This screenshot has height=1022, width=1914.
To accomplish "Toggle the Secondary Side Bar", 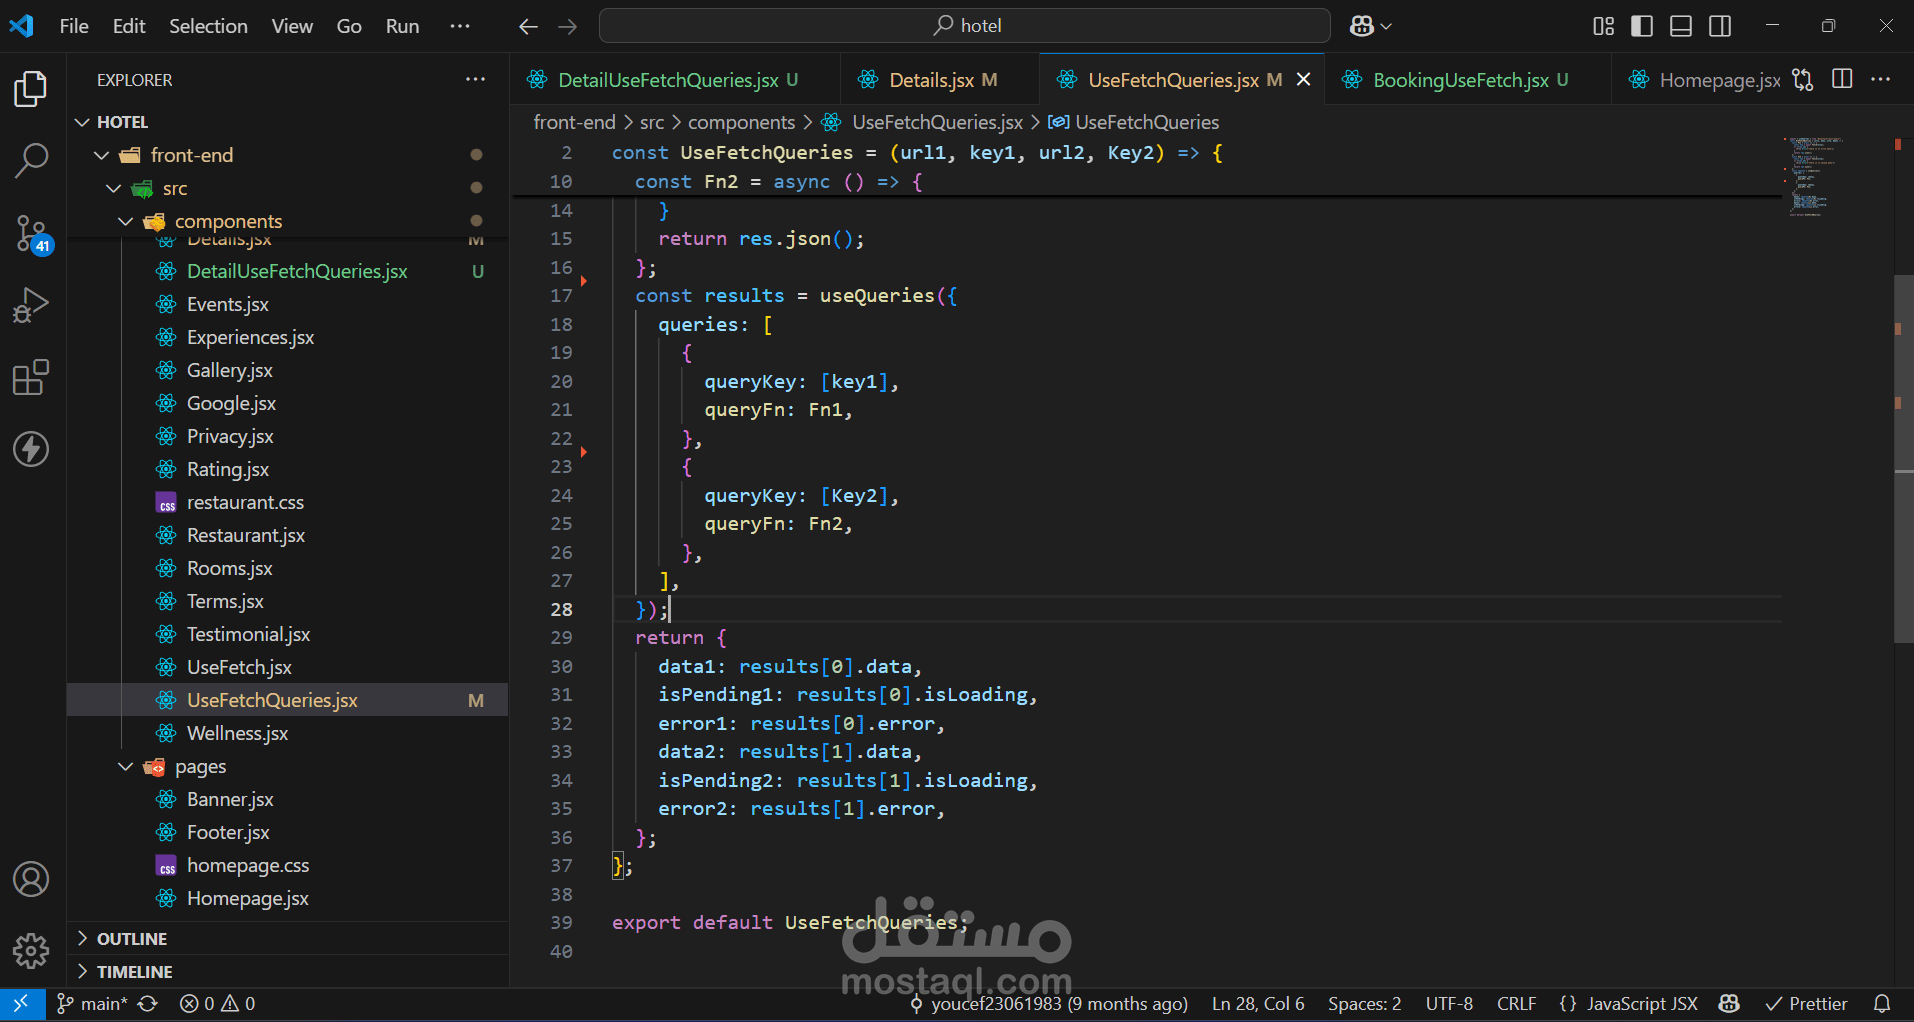I will point(1720,26).
